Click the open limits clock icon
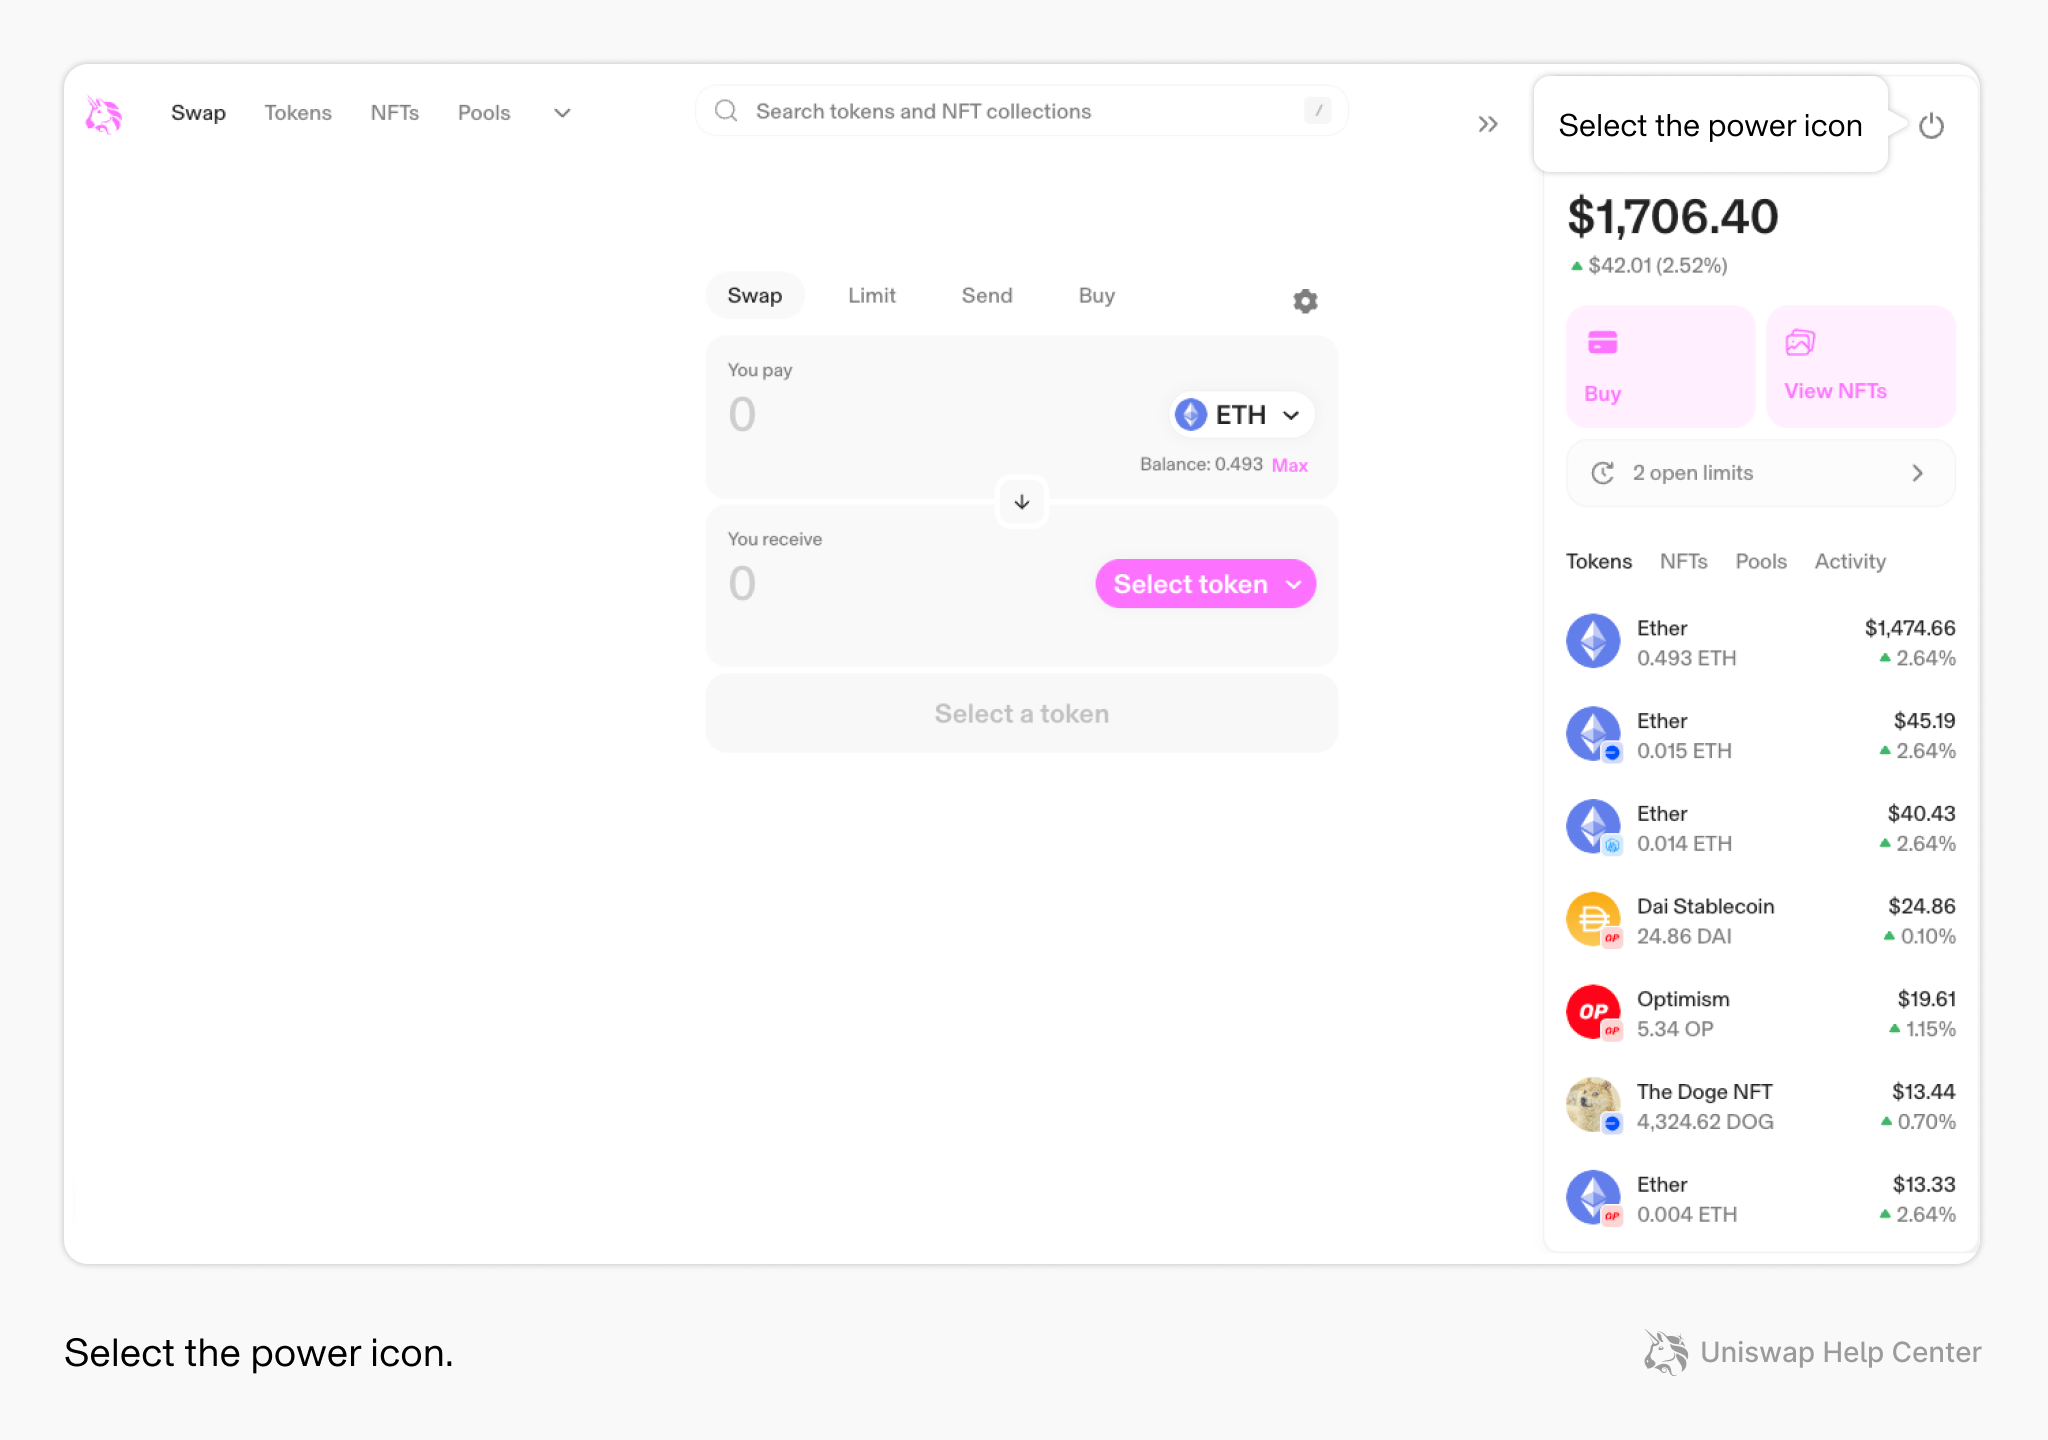 pos(1603,473)
